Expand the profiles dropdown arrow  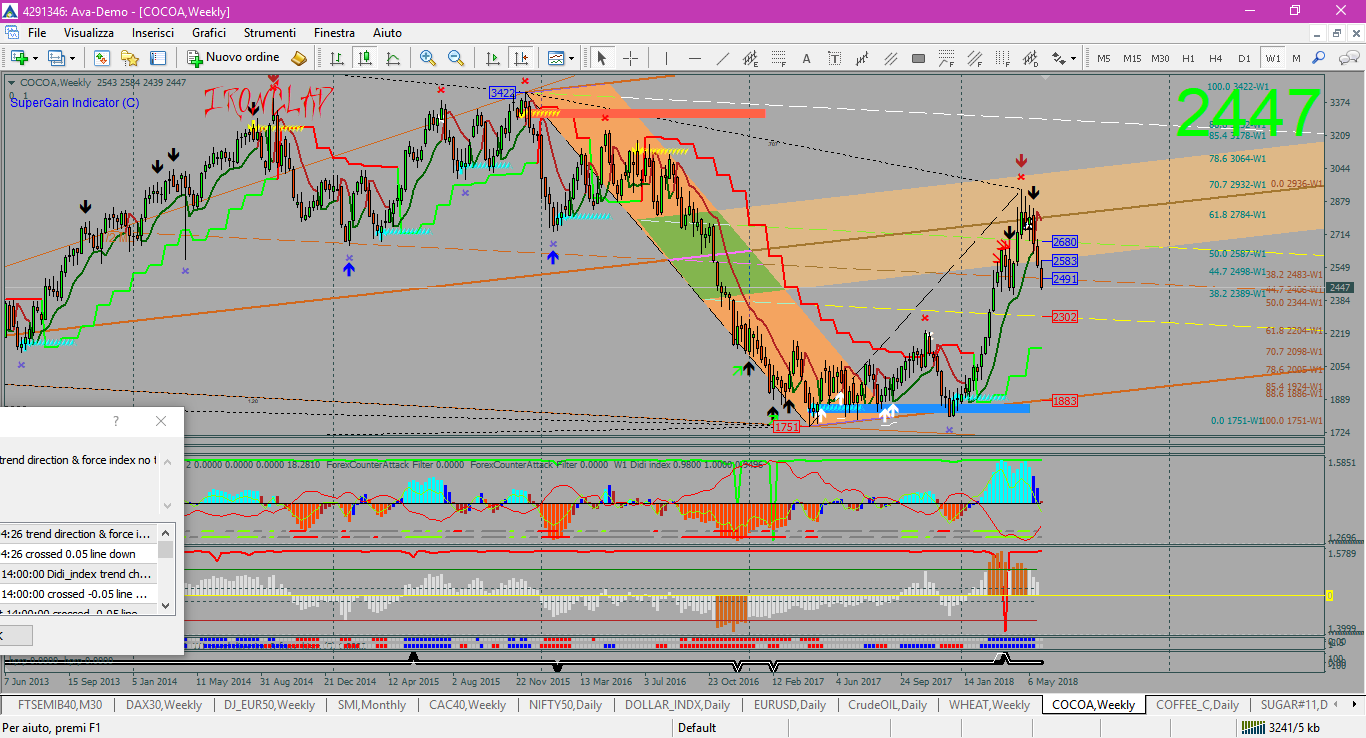(x=72, y=58)
